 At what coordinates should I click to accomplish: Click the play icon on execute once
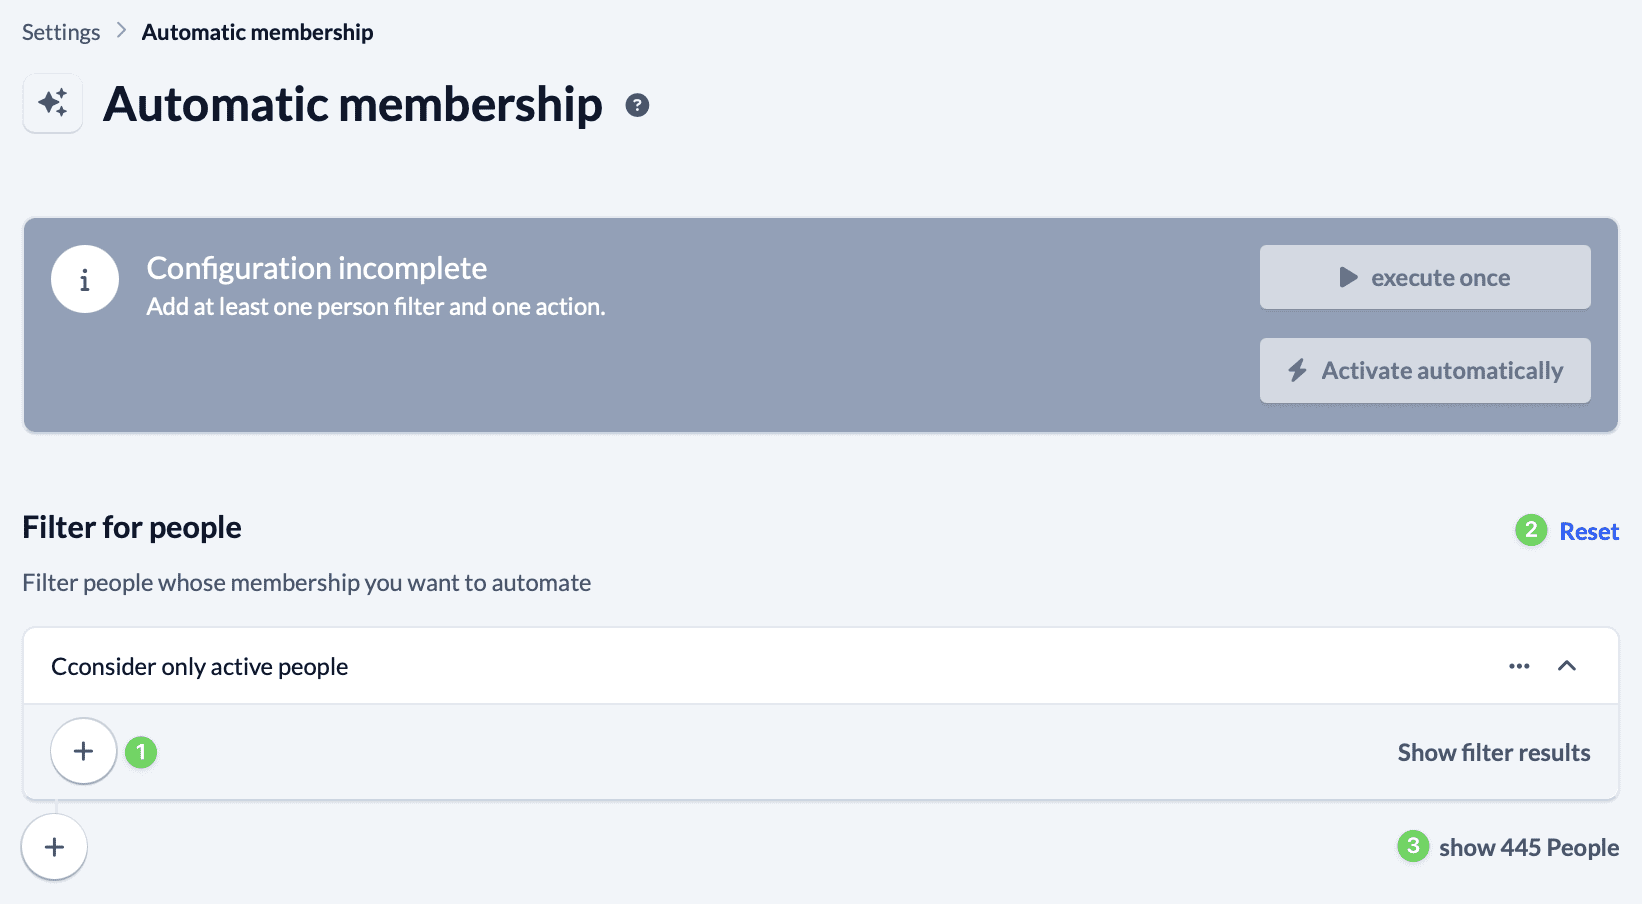click(x=1348, y=277)
